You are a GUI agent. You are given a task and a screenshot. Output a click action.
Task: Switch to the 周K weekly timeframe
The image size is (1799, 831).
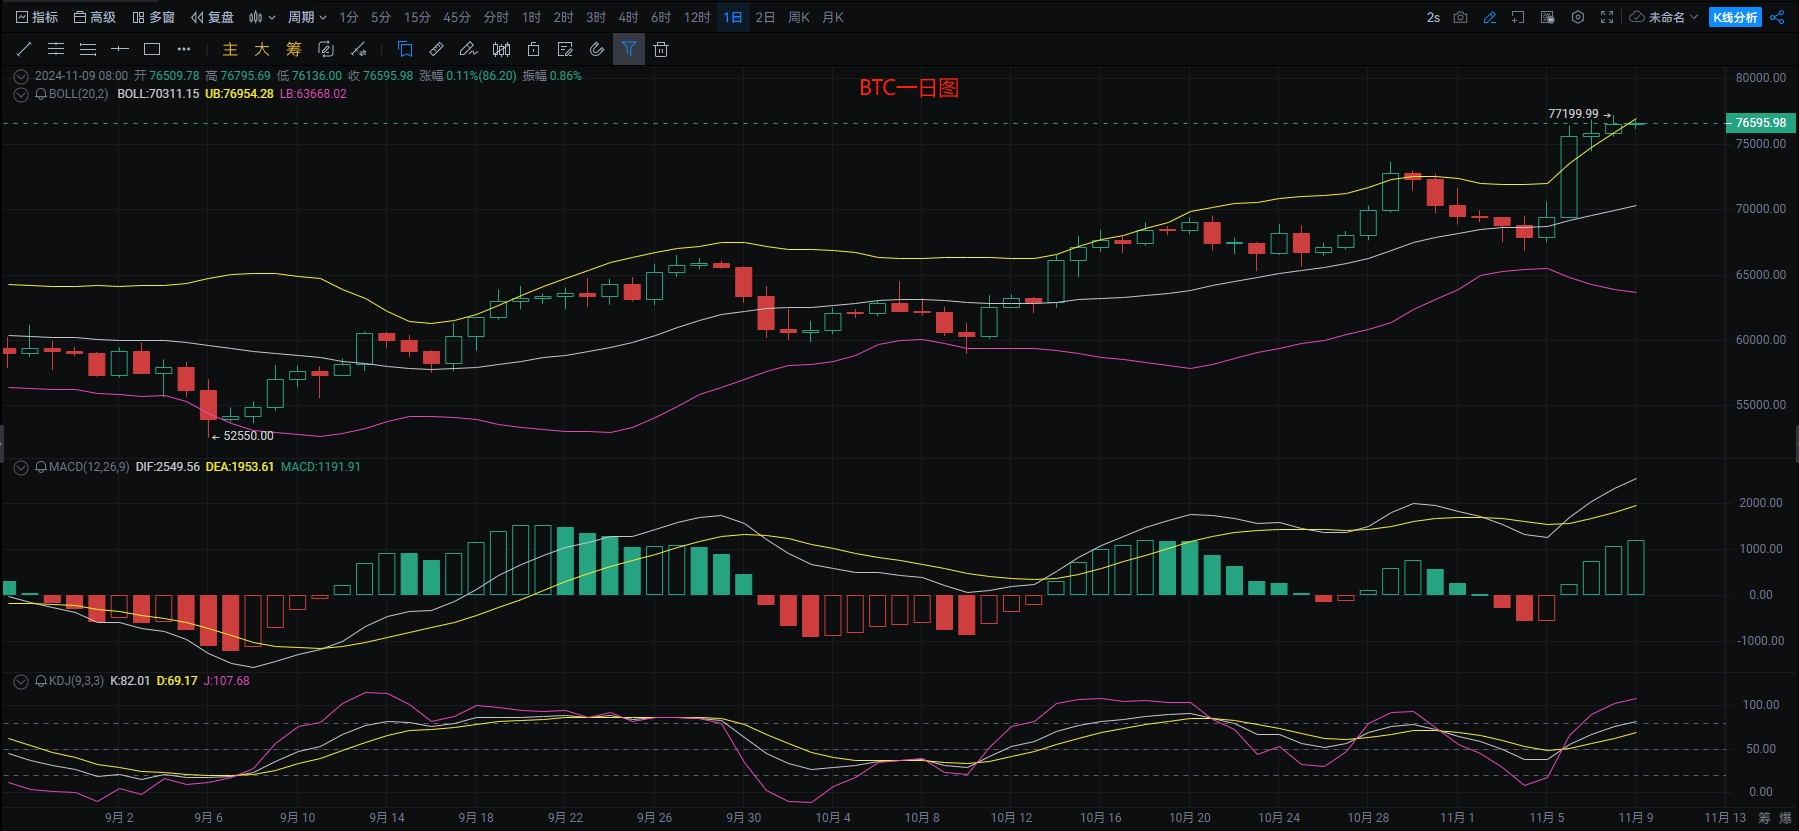pos(799,17)
